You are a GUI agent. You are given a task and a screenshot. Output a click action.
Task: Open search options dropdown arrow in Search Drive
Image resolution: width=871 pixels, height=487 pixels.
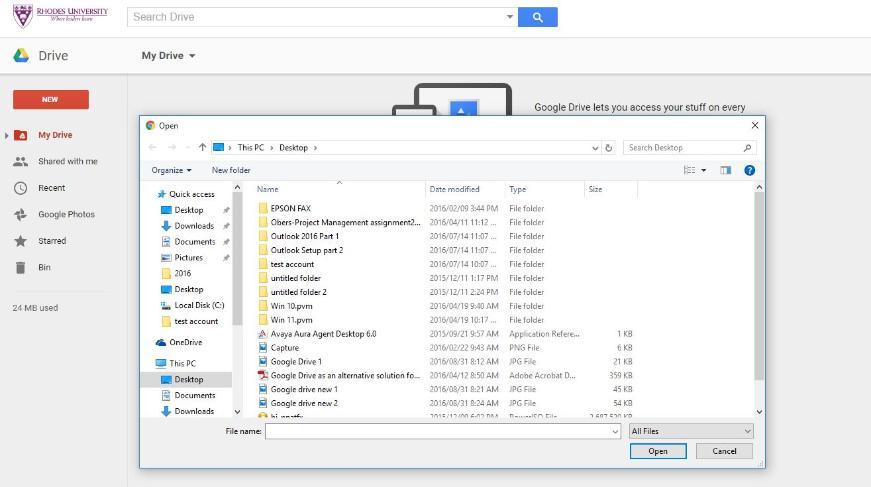point(509,17)
